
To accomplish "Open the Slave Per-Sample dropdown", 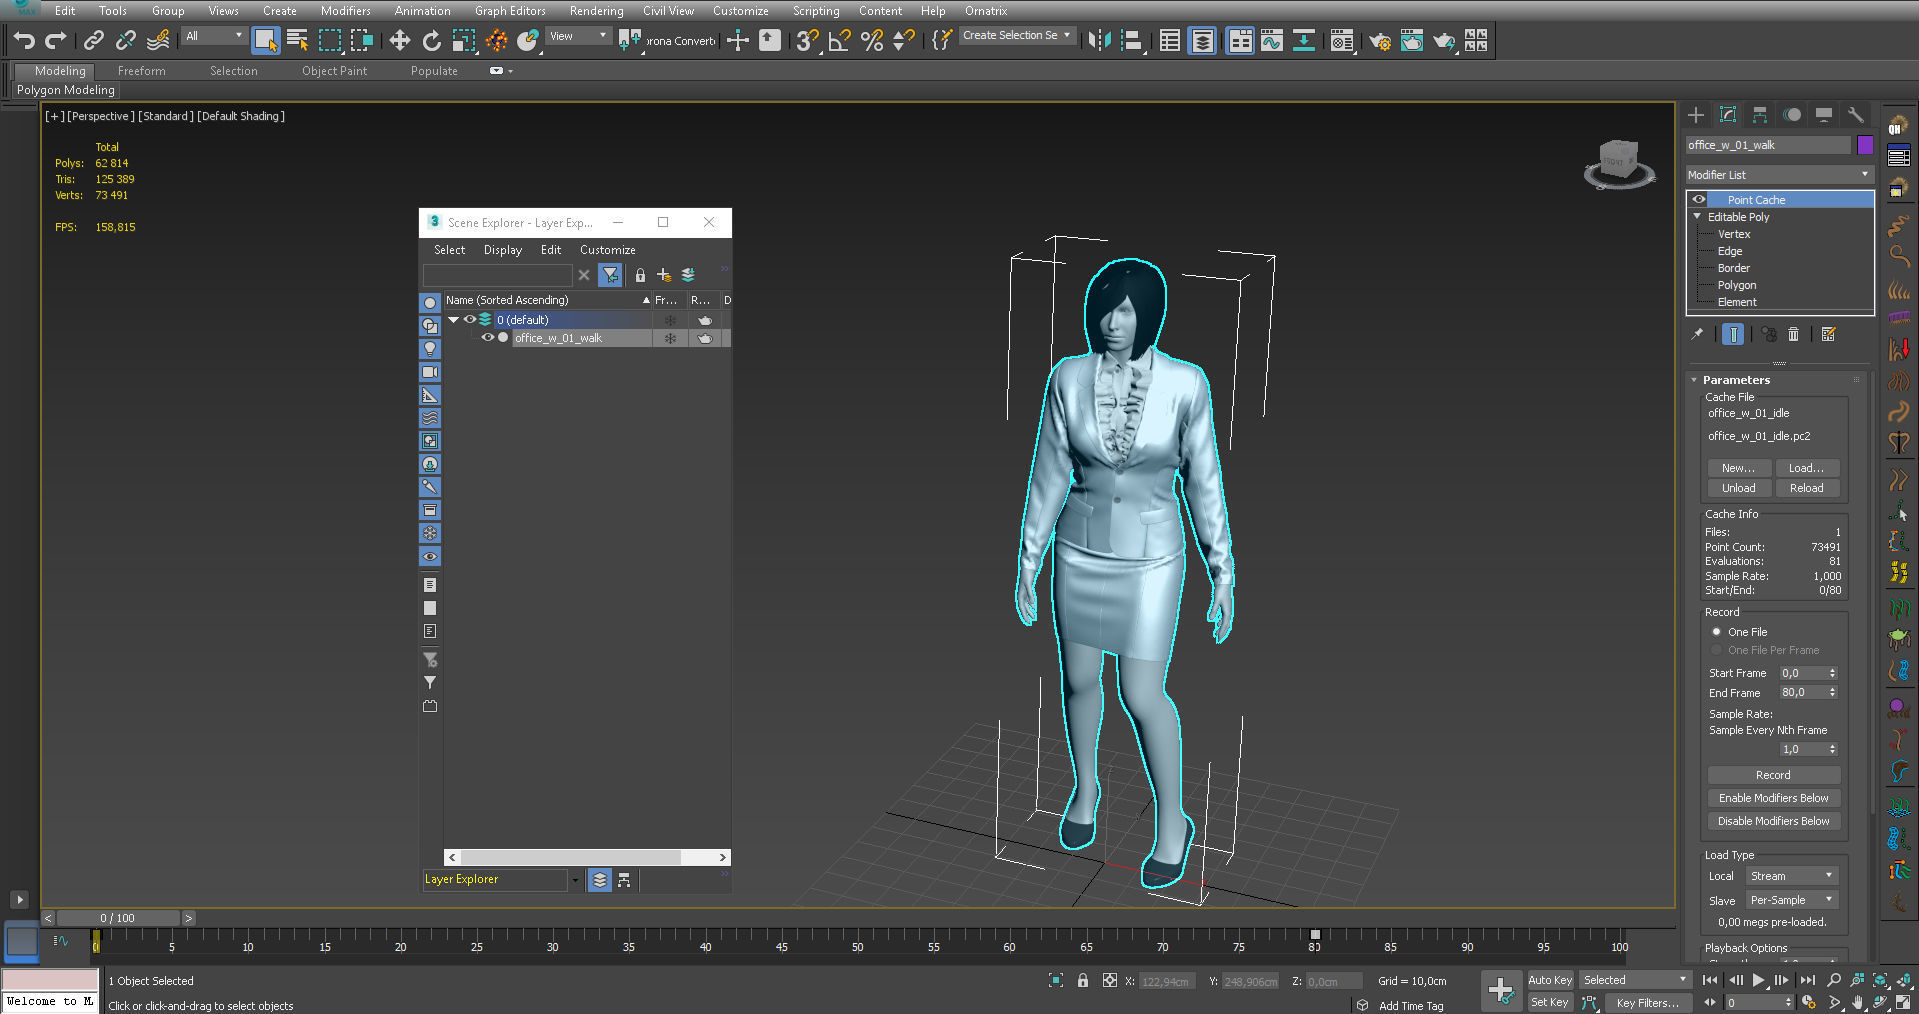I will [1792, 900].
